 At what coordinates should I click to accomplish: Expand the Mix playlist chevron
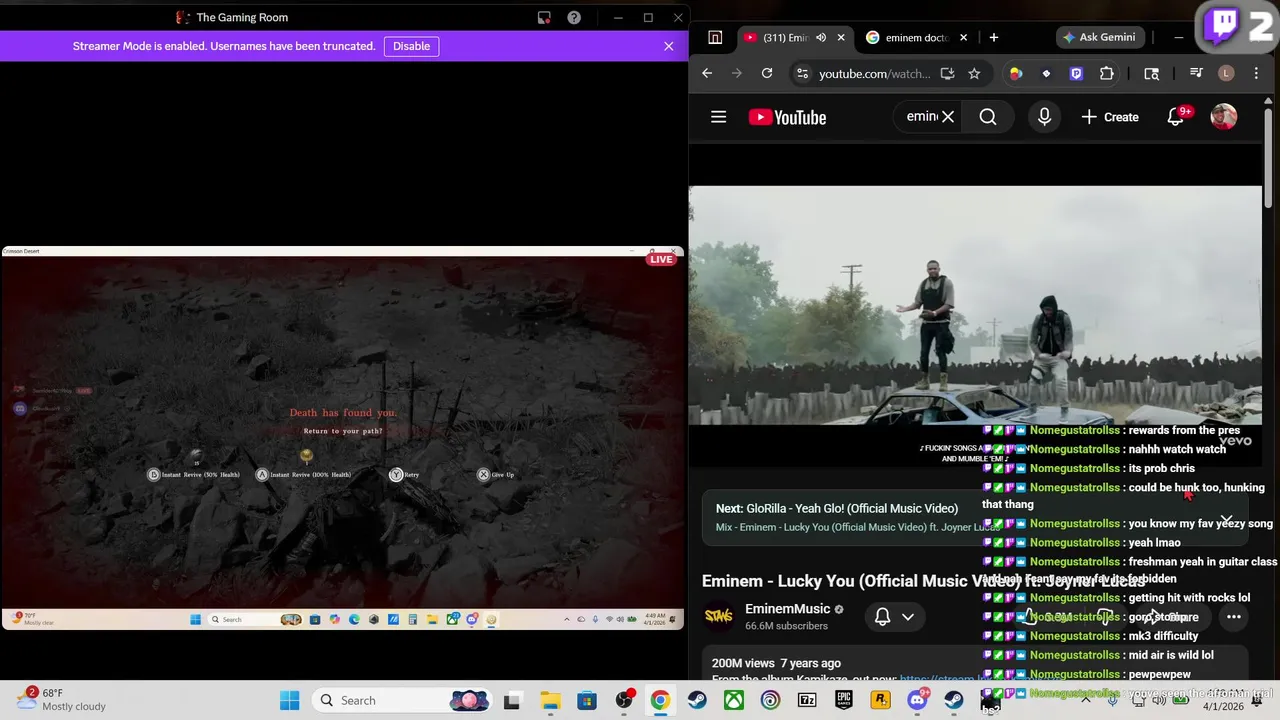click(x=1226, y=518)
